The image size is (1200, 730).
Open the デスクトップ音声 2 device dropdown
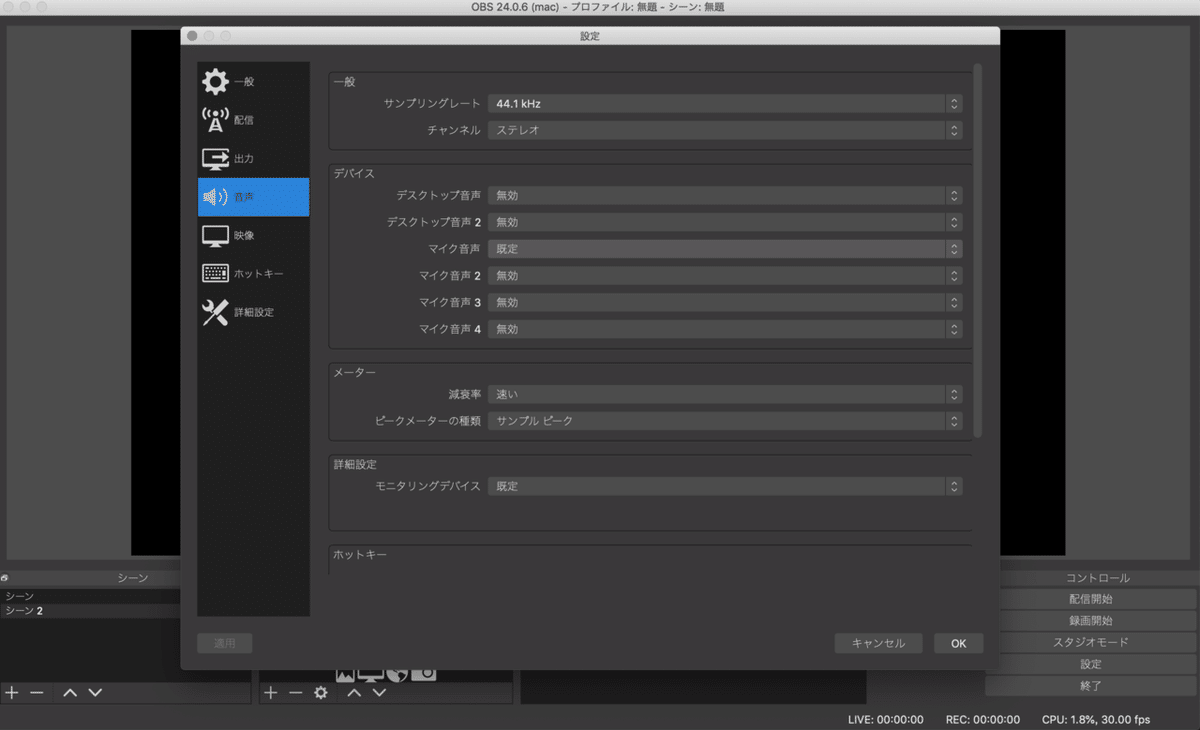pos(725,222)
